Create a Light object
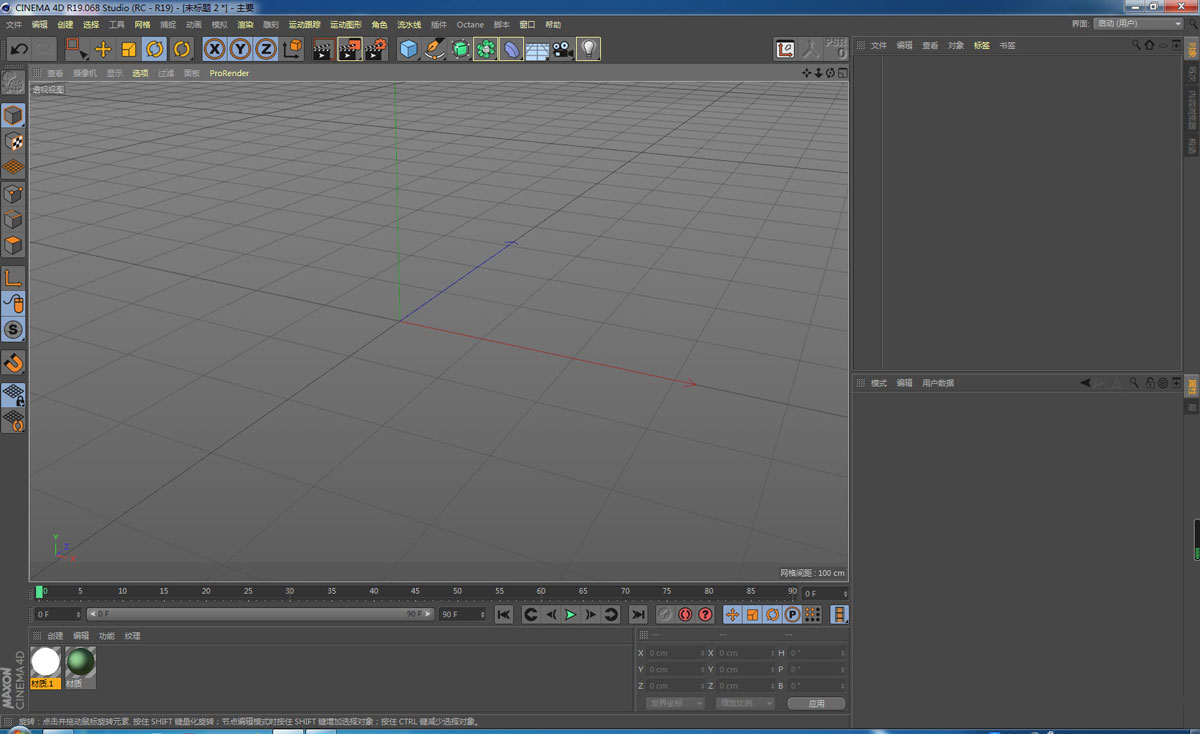This screenshot has height=734, width=1200. [587, 49]
